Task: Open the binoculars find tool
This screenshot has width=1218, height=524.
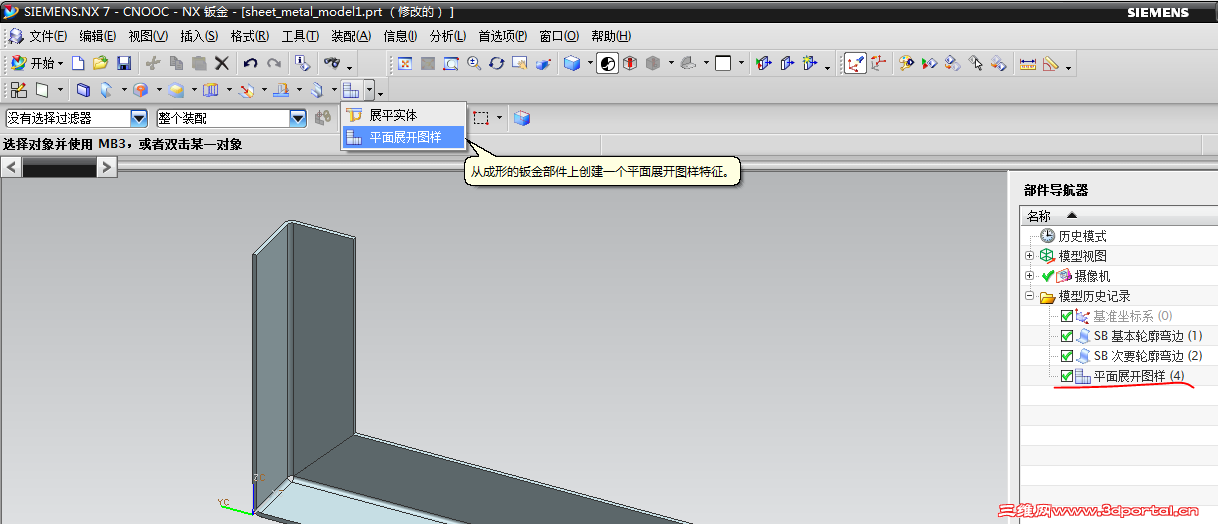Action: 331,63
